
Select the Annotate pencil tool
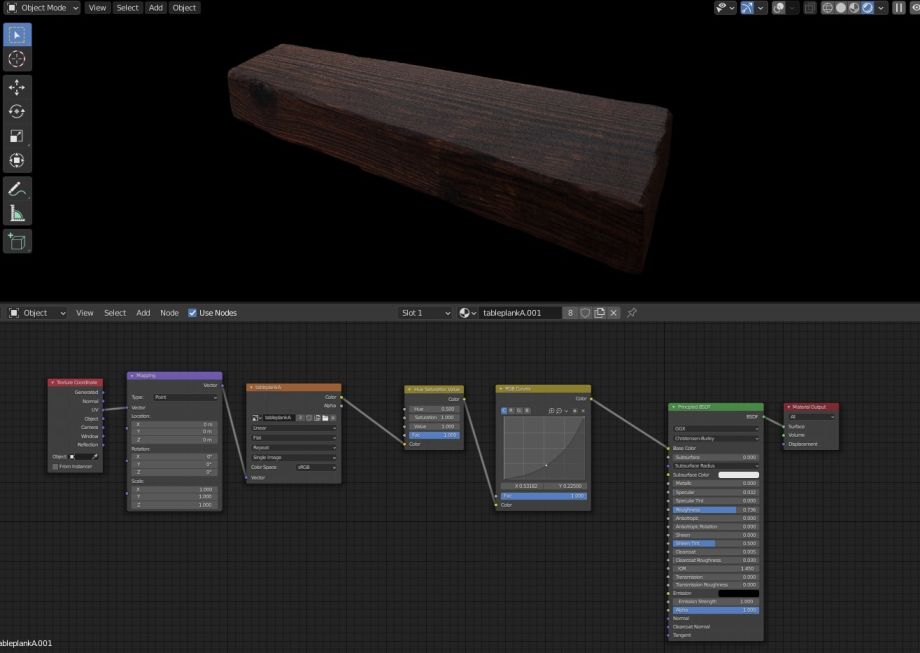[17, 189]
